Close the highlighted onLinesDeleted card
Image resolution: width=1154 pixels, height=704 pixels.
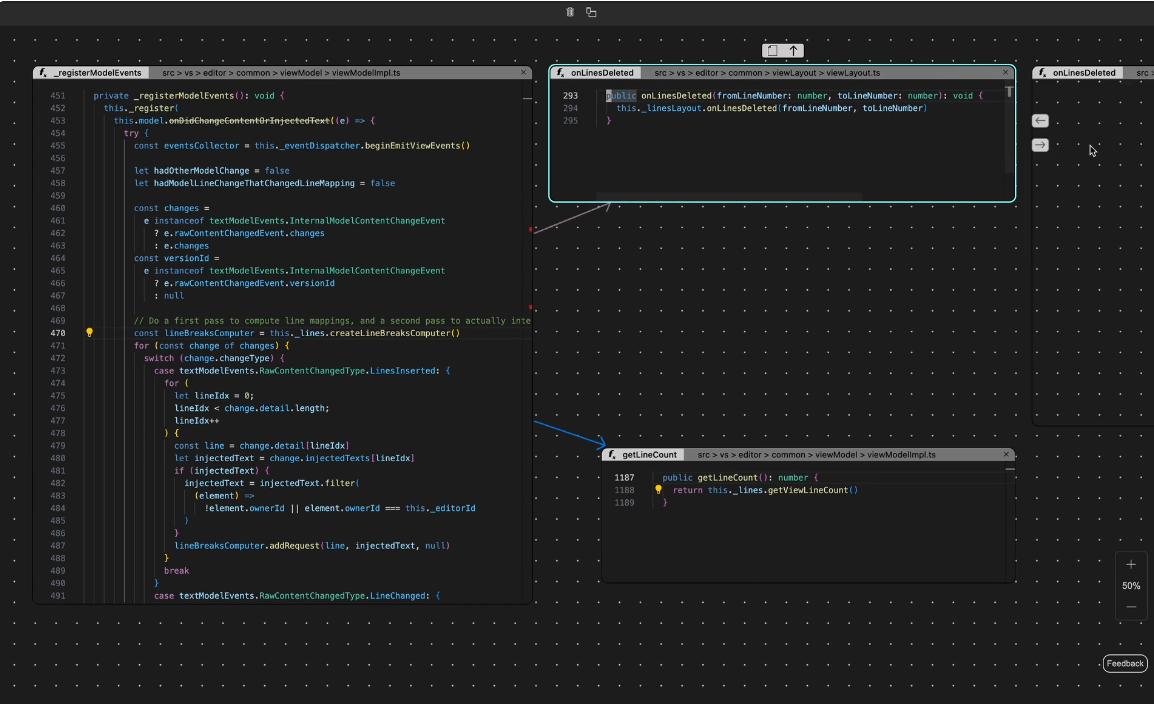point(1005,72)
